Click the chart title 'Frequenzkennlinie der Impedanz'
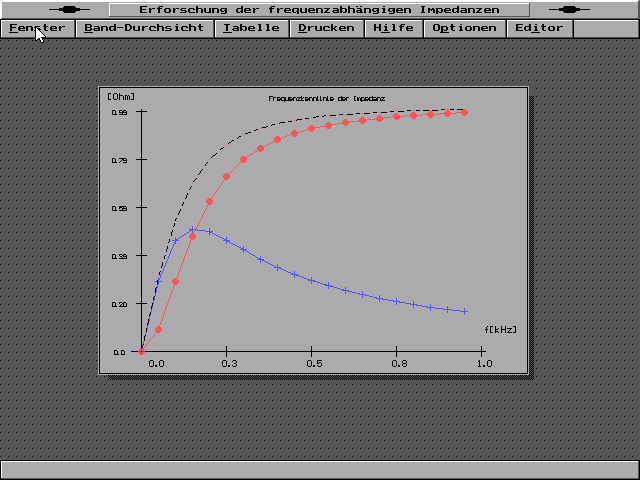This screenshot has height=480, width=640. tap(327, 98)
